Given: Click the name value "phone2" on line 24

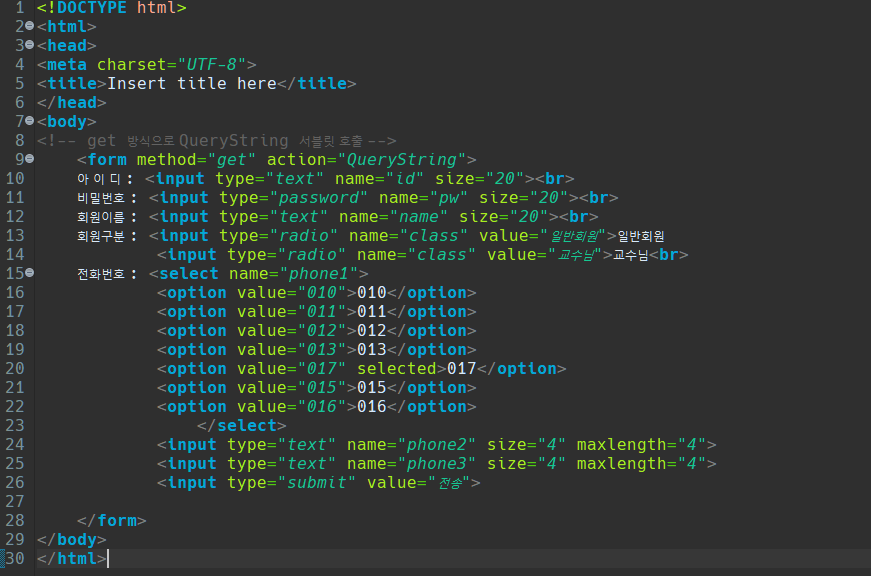Looking at the screenshot, I should (436, 445).
